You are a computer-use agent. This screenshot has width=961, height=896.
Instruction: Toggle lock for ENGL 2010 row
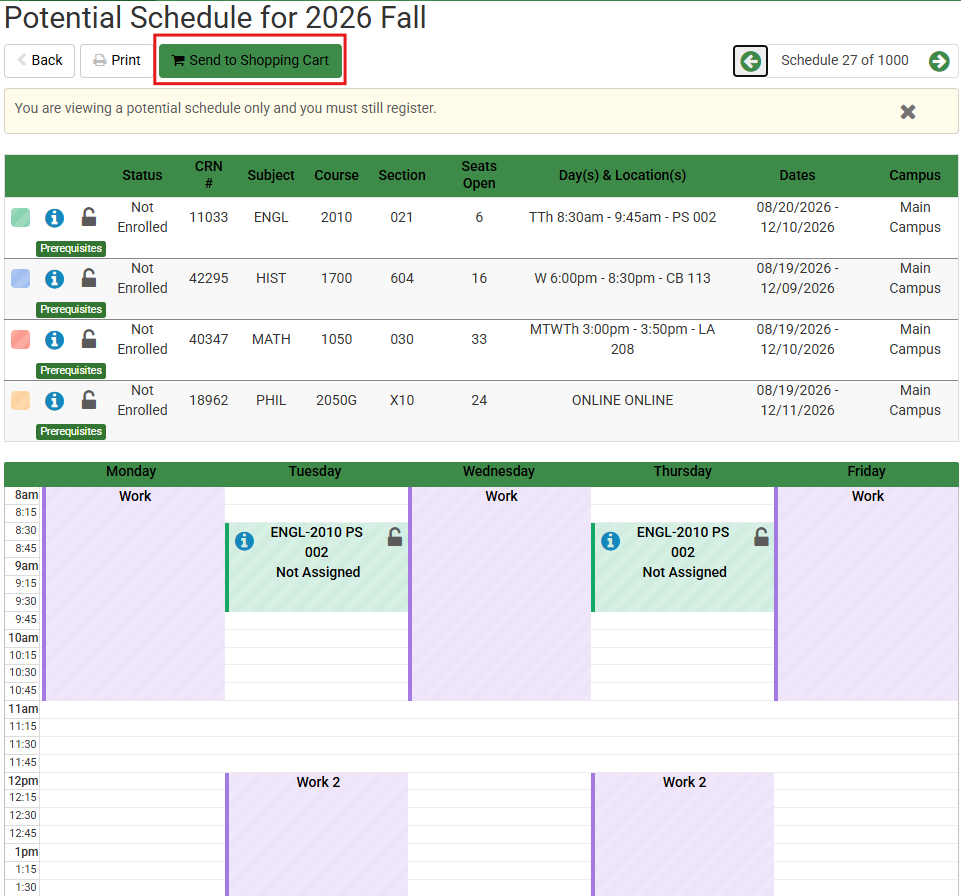pyautogui.click(x=89, y=217)
